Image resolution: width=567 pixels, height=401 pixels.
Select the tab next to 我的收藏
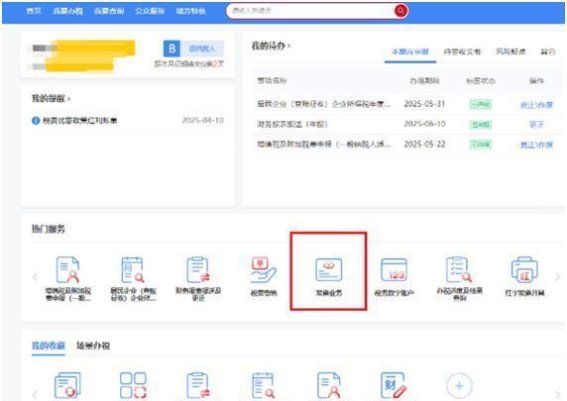(93, 345)
